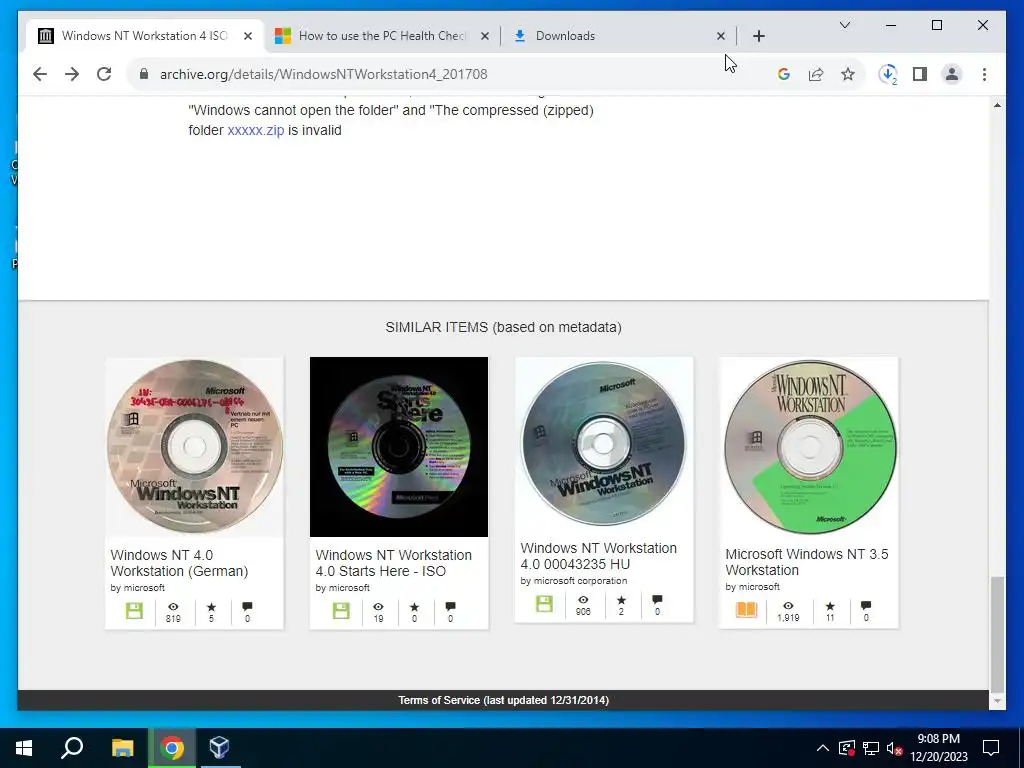Open the muted volume tray icon

coord(894,748)
